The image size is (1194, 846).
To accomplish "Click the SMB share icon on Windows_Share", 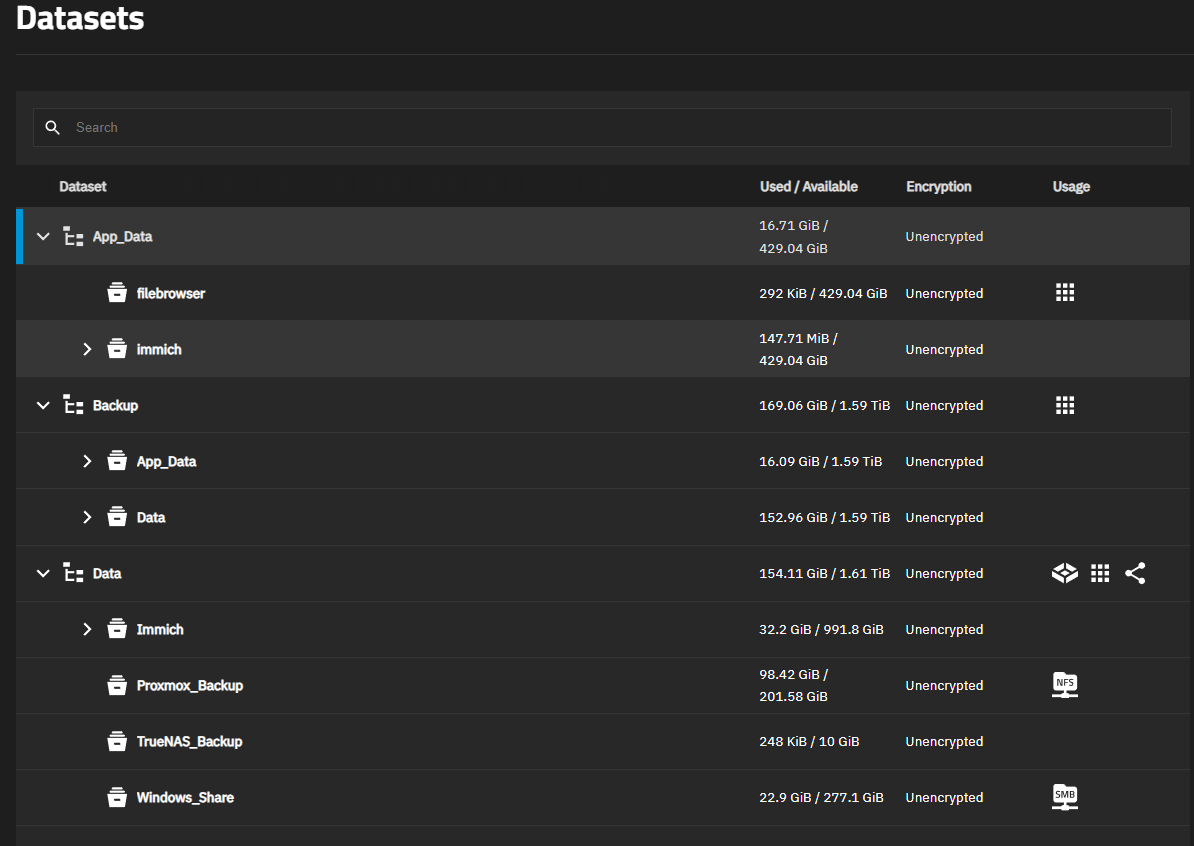I will (x=1065, y=797).
